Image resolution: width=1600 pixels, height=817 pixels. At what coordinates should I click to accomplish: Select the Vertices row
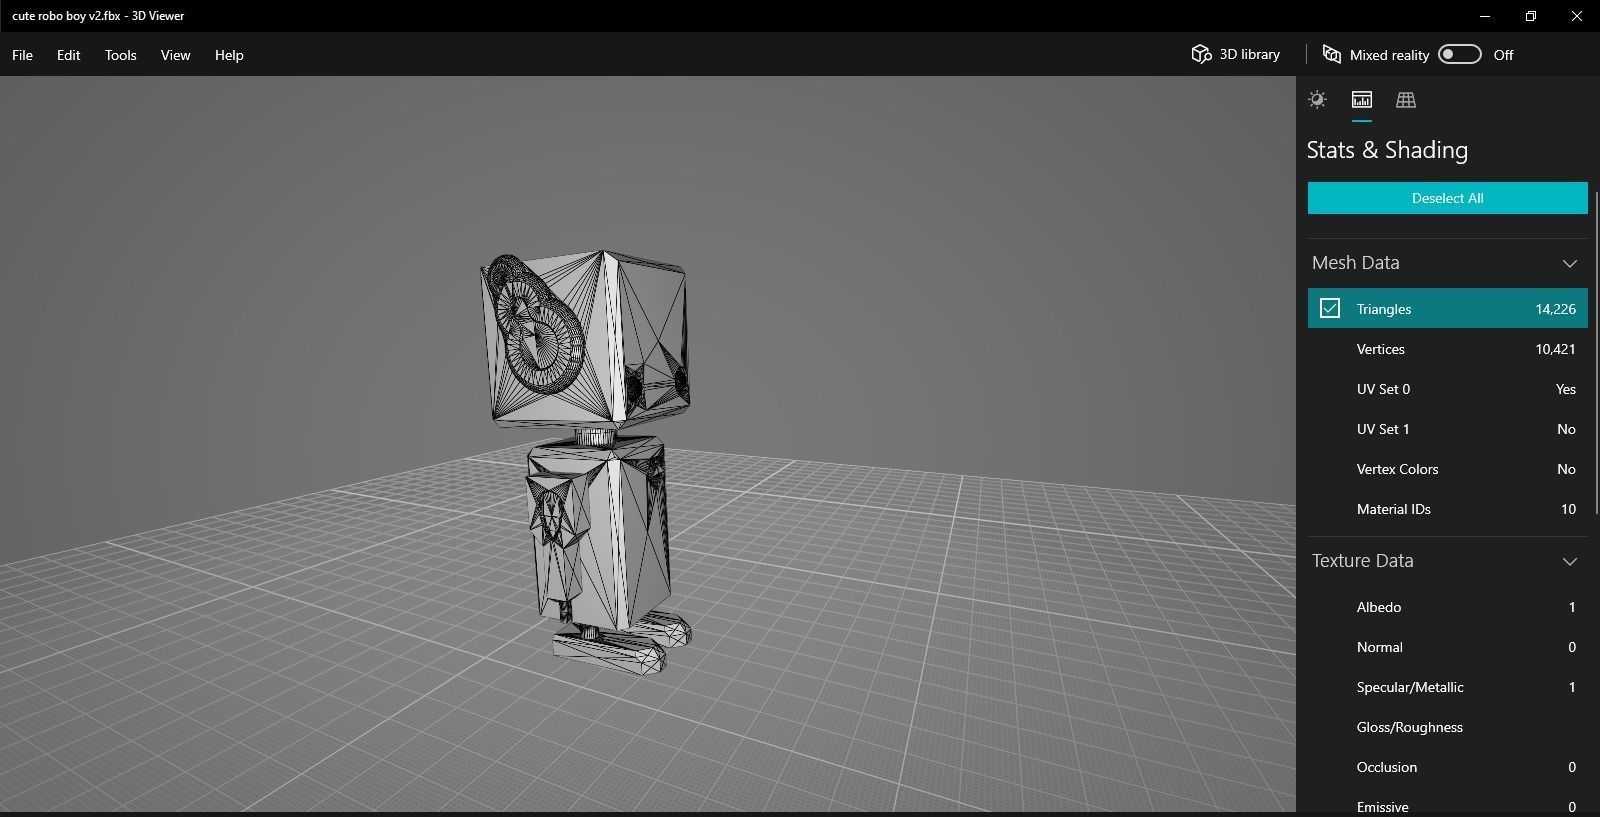[1447, 349]
